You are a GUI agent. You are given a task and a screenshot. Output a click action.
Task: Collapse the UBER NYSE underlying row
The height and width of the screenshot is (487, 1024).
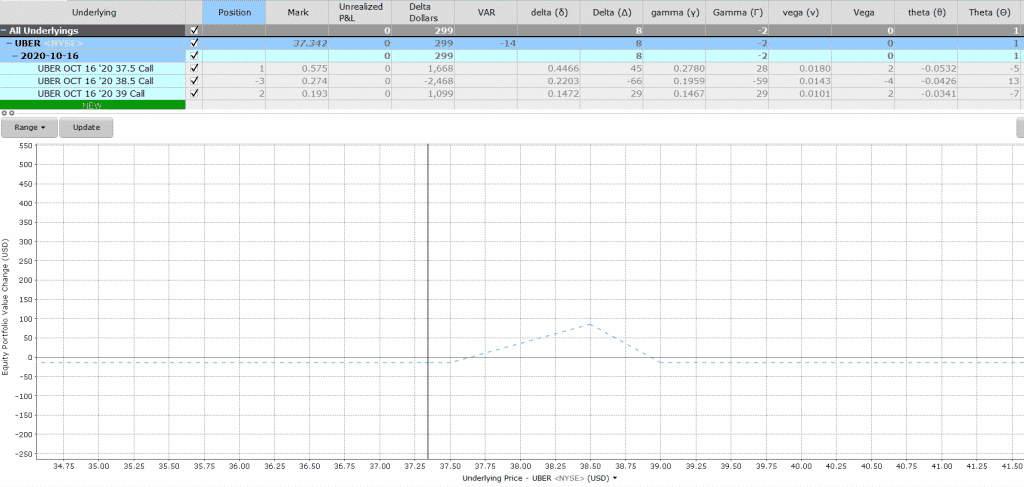(x=9, y=44)
